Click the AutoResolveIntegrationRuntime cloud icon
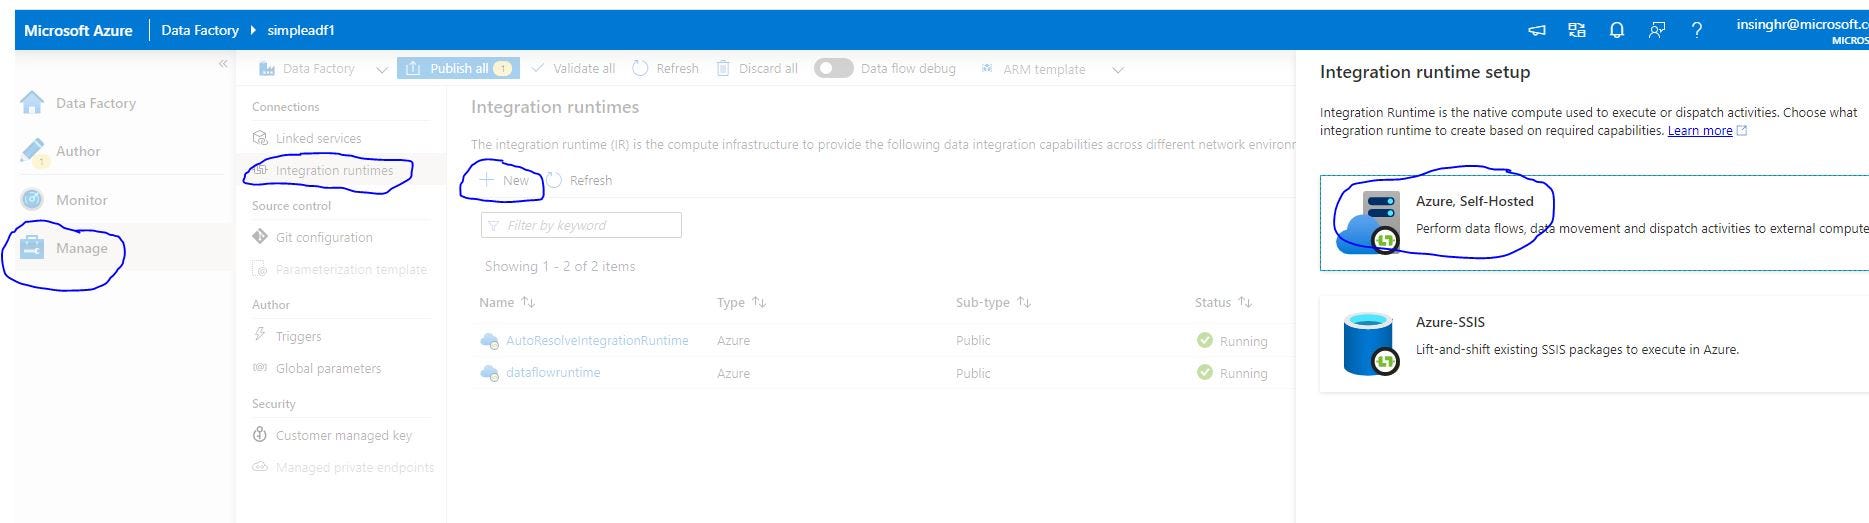This screenshot has height=523, width=1869. pos(489,341)
